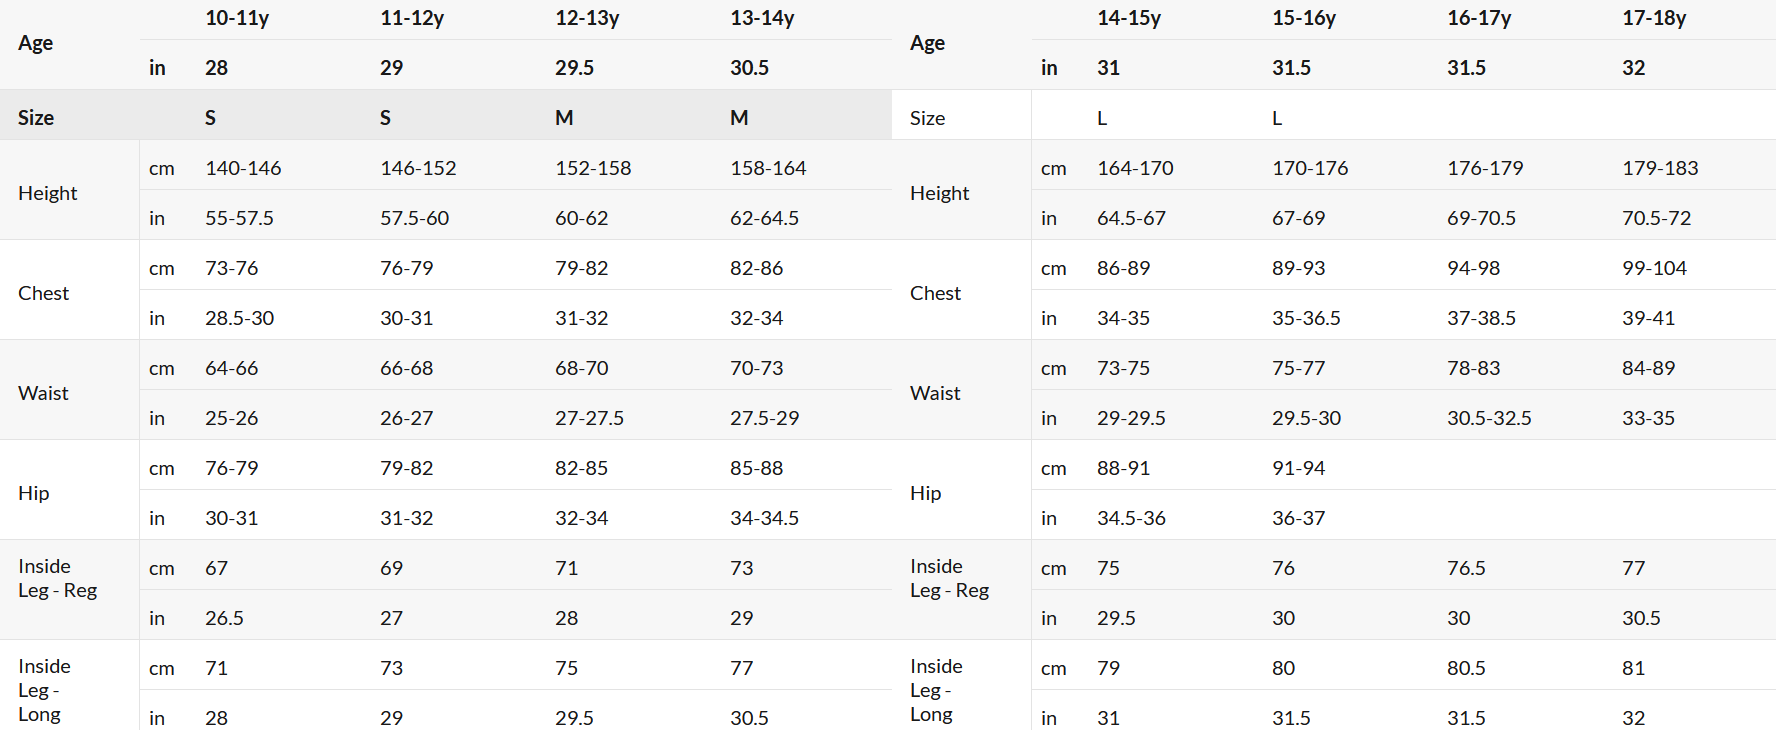Image resolution: width=1776 pixels, height=730 pixels.
Task: Click the 55-57.5 height inches cell
Action: [x=239, y=218]
